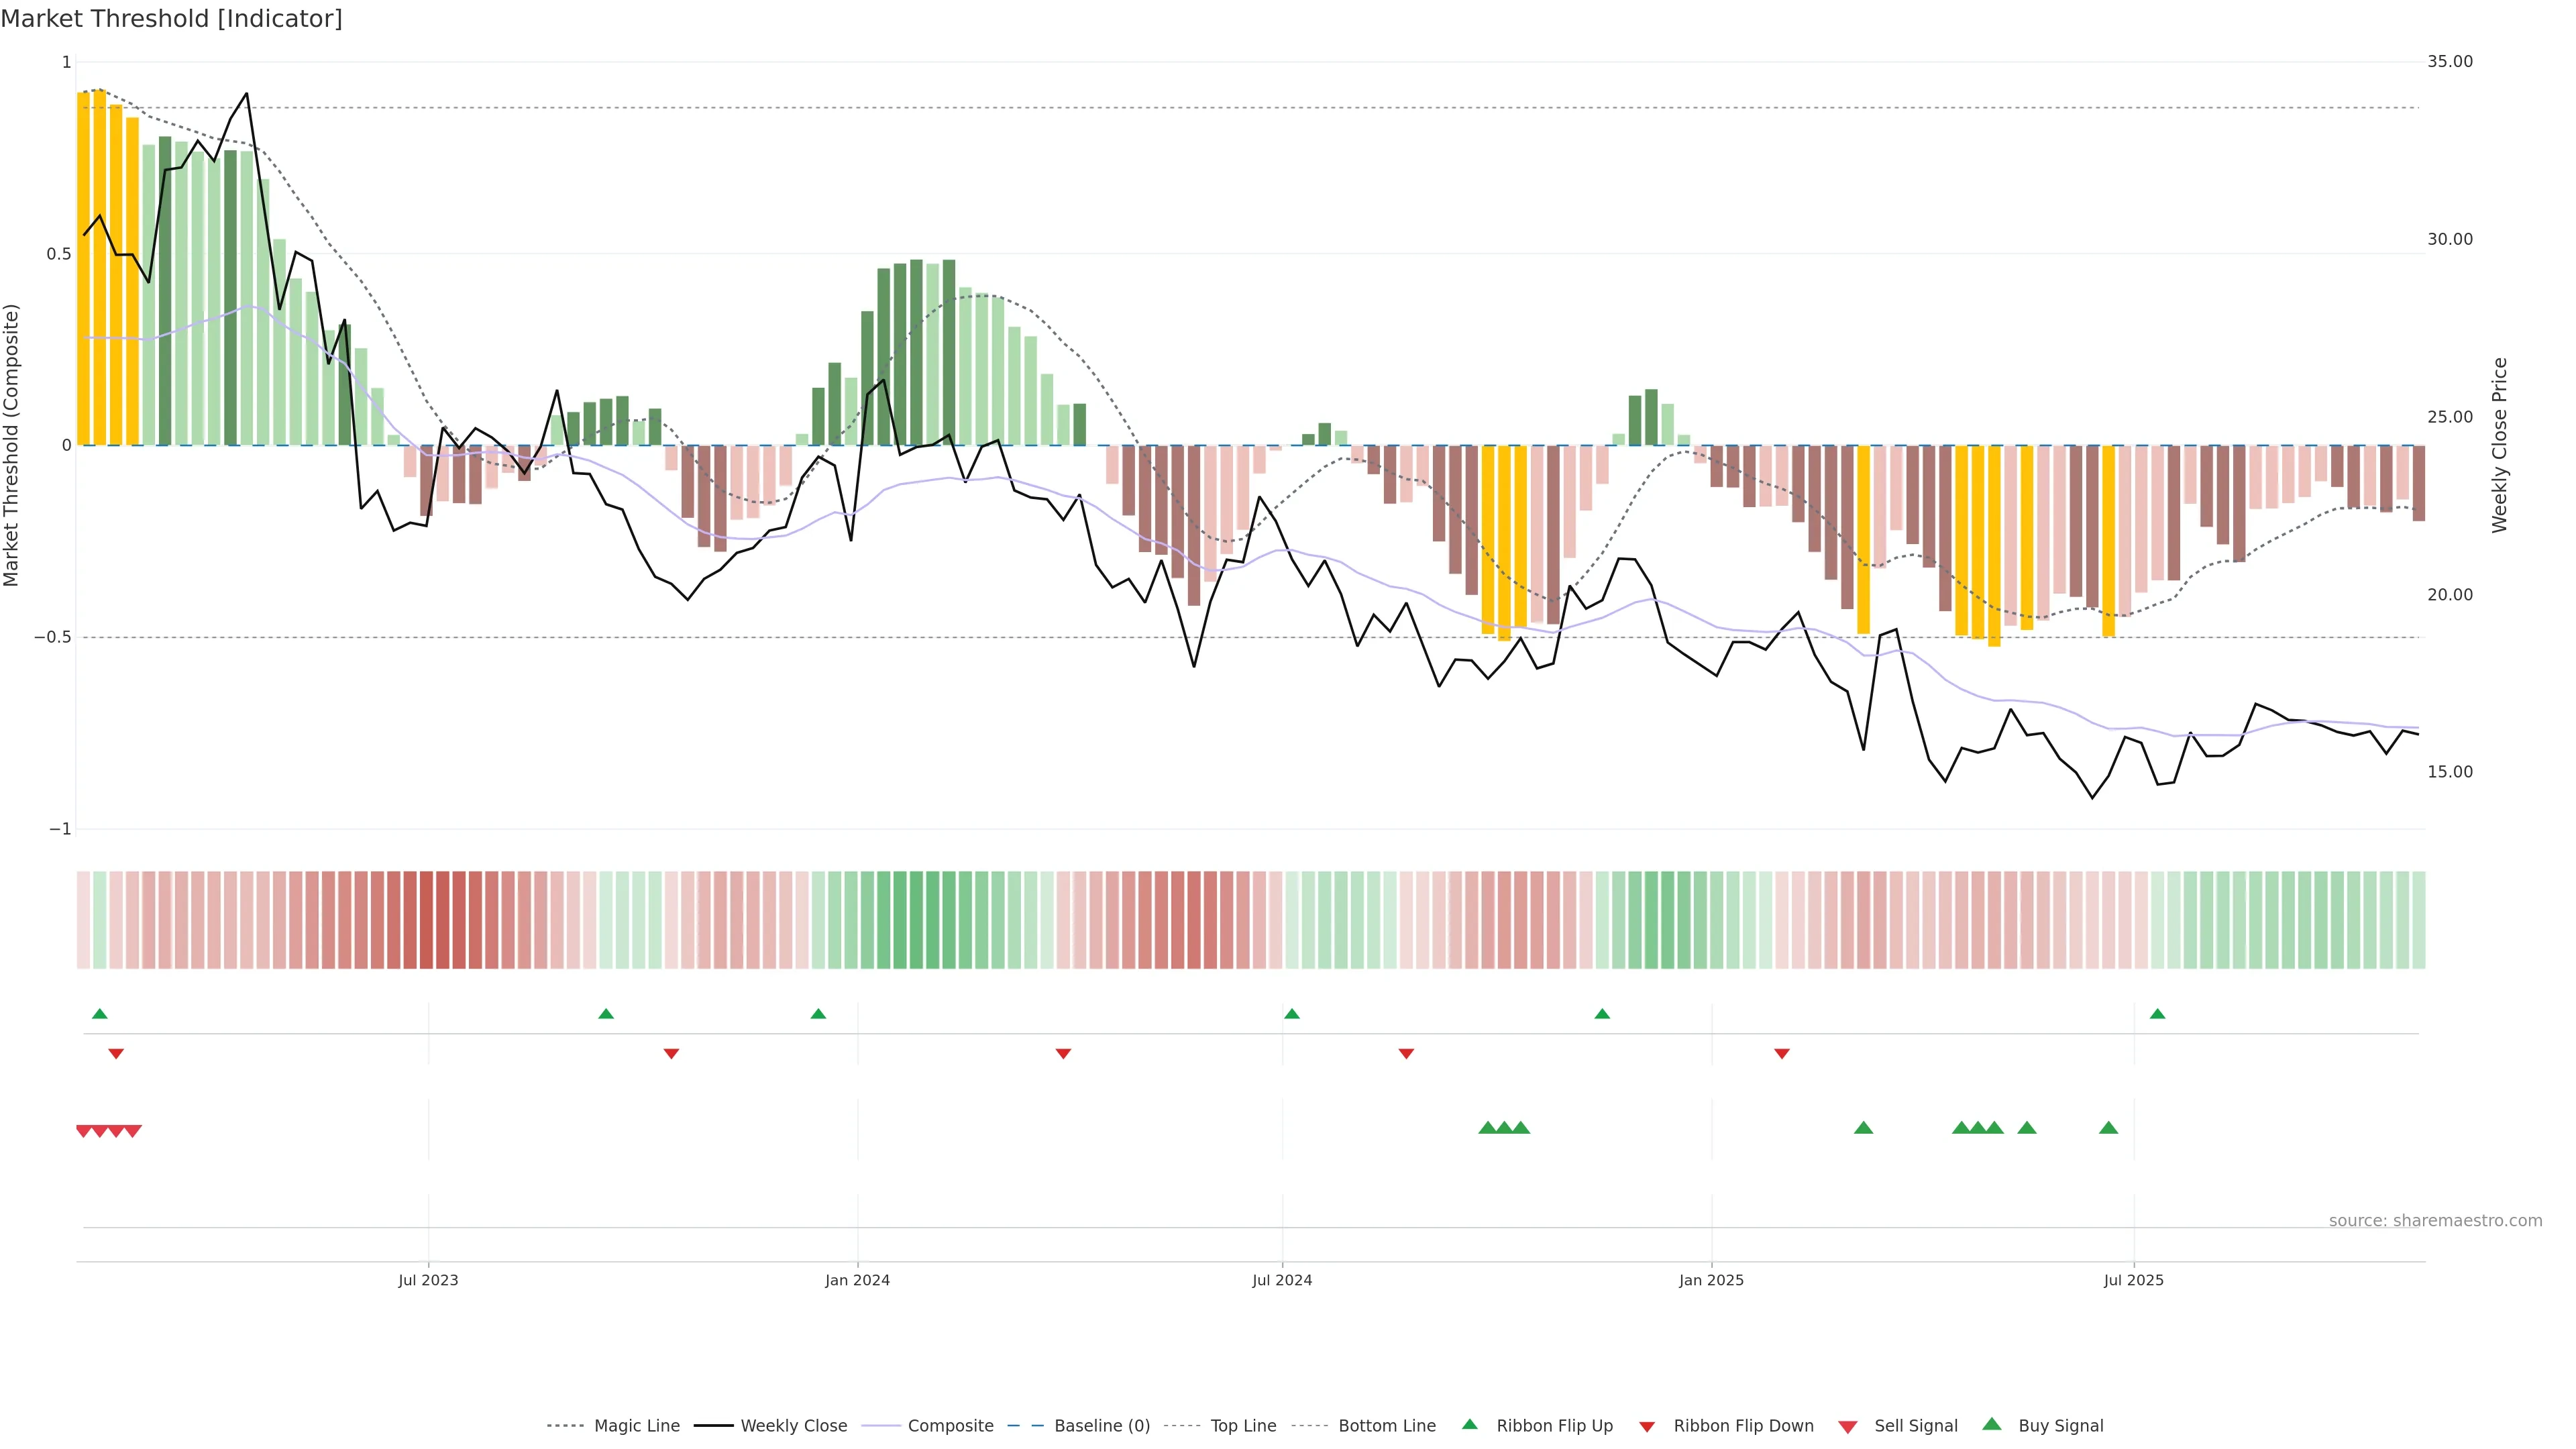The image size is (2576, 1449).
Task: Click the last red ribbon flip down marker
Action: pos(1782,1053)
